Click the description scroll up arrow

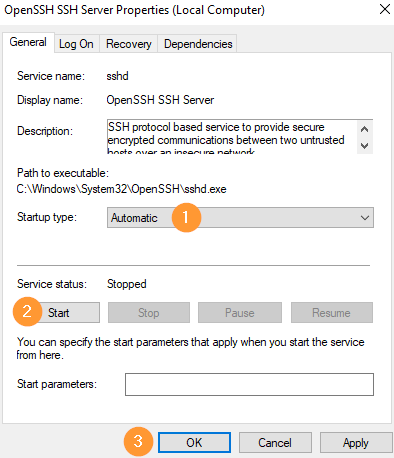(x=365, y=129)
